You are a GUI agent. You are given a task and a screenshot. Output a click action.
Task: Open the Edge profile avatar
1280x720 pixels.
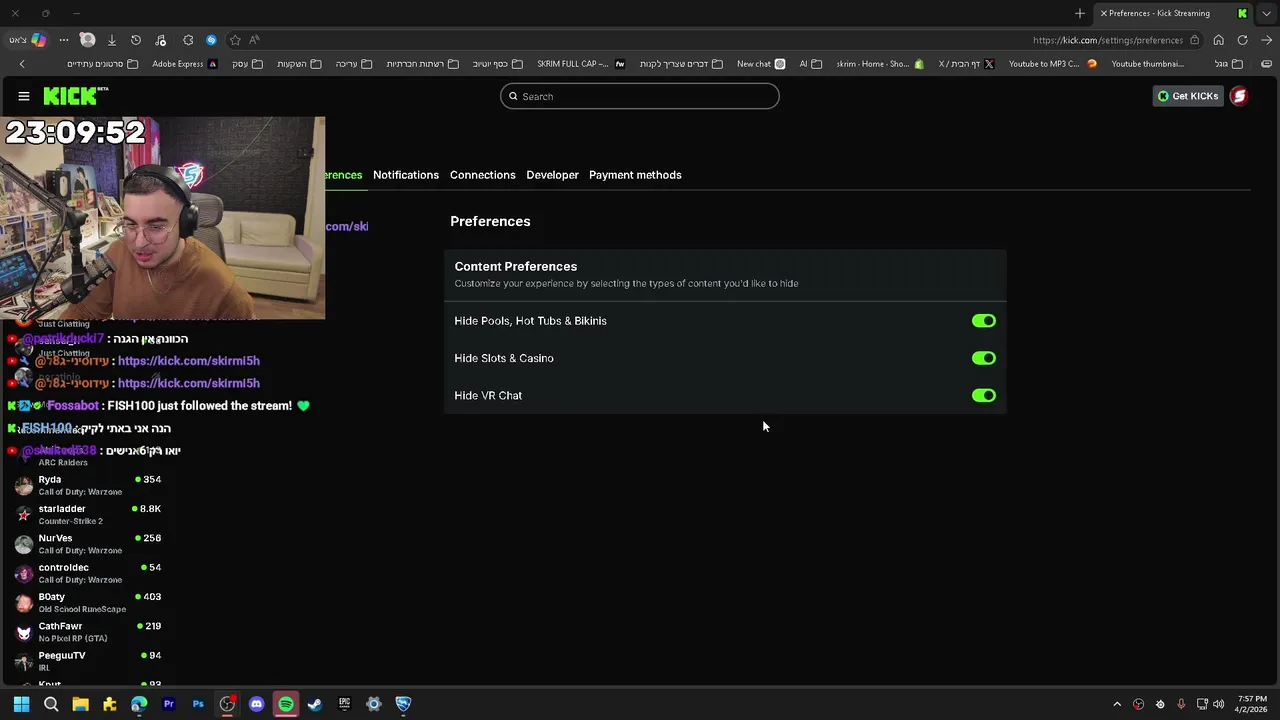[x=87, y=40]
